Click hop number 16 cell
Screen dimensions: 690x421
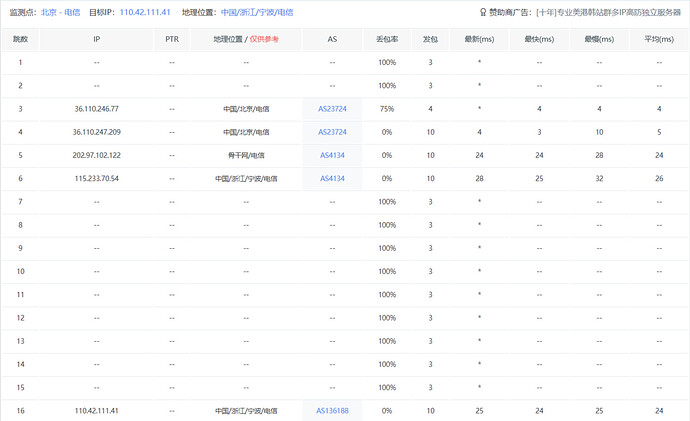pyautogui.click(x=20, y=411)
